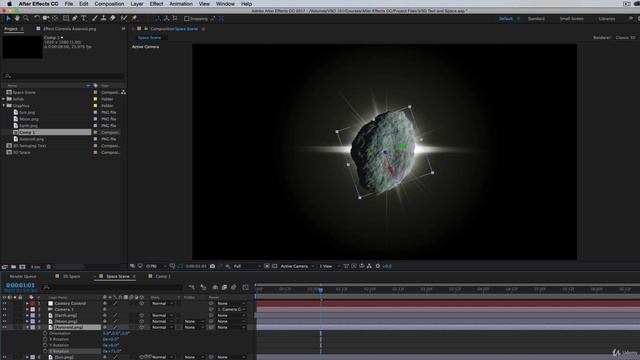Select the Pan Behind anchor point tool
This screenshot has width=640, height=360.
pos(55,18)
